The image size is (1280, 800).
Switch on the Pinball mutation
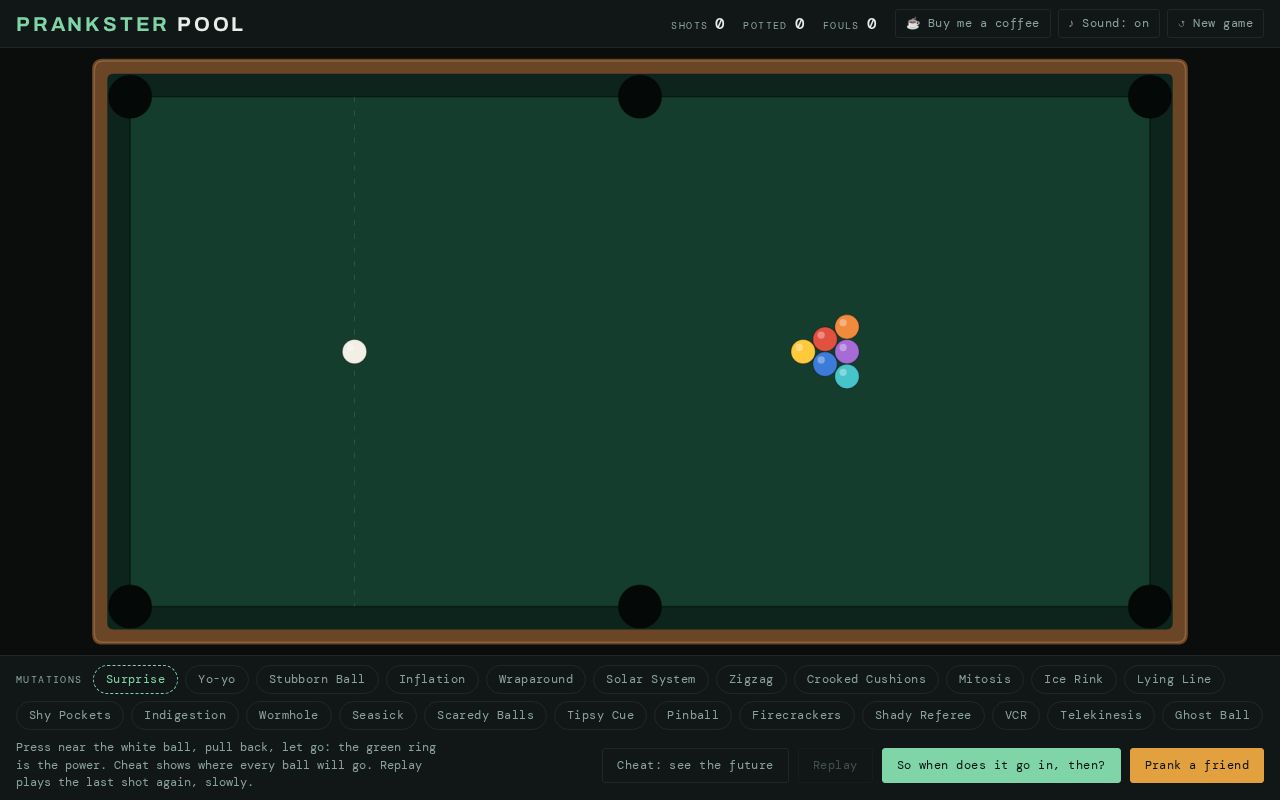coord(693,716)
